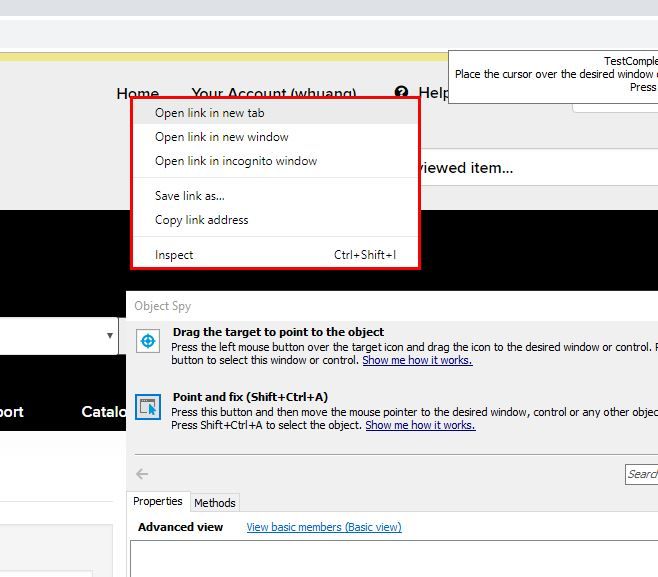Expand the dropdown arrow on the left

pyautogui.click(x=110, y=336)
